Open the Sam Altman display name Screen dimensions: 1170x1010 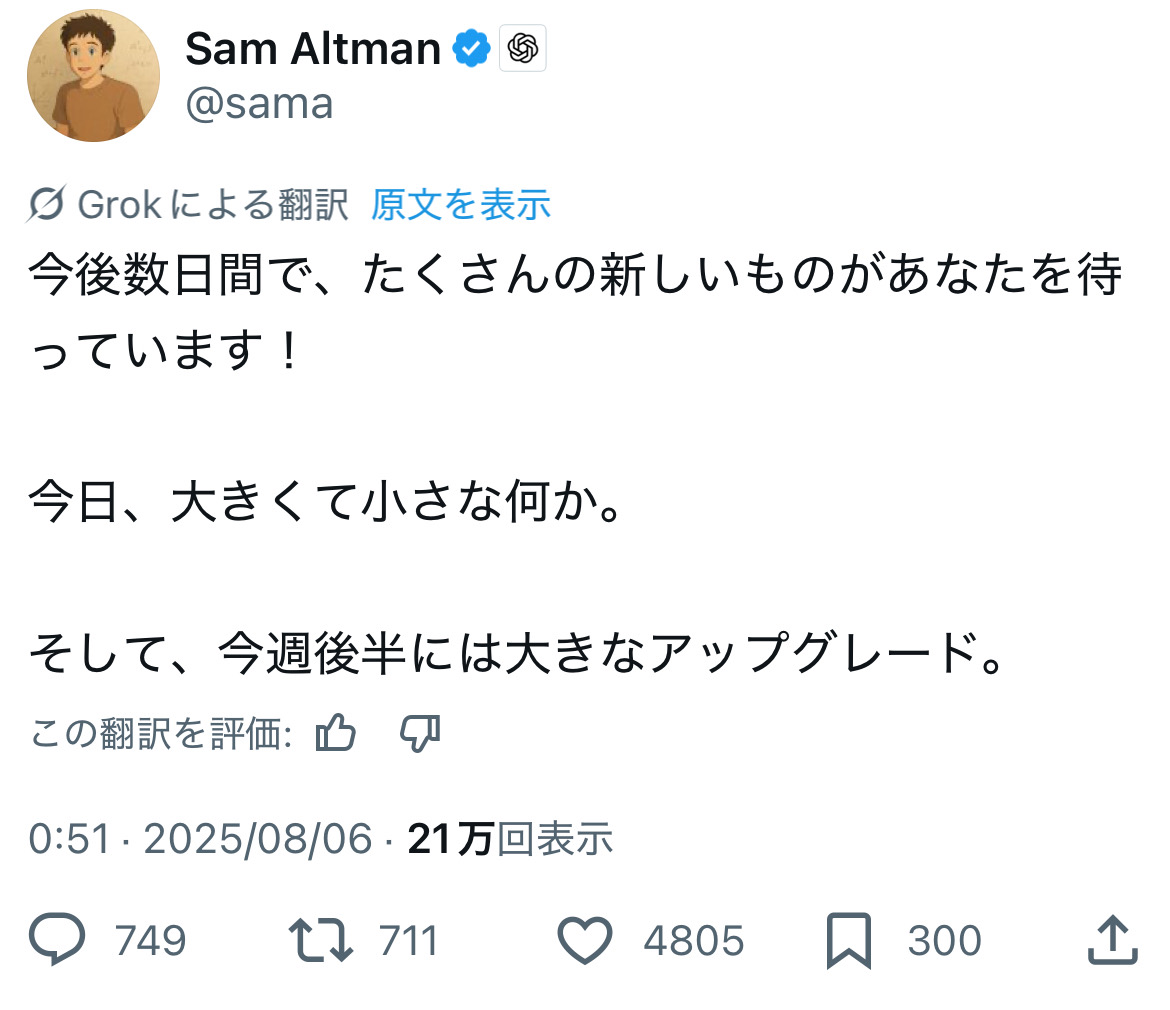[313, 48]
